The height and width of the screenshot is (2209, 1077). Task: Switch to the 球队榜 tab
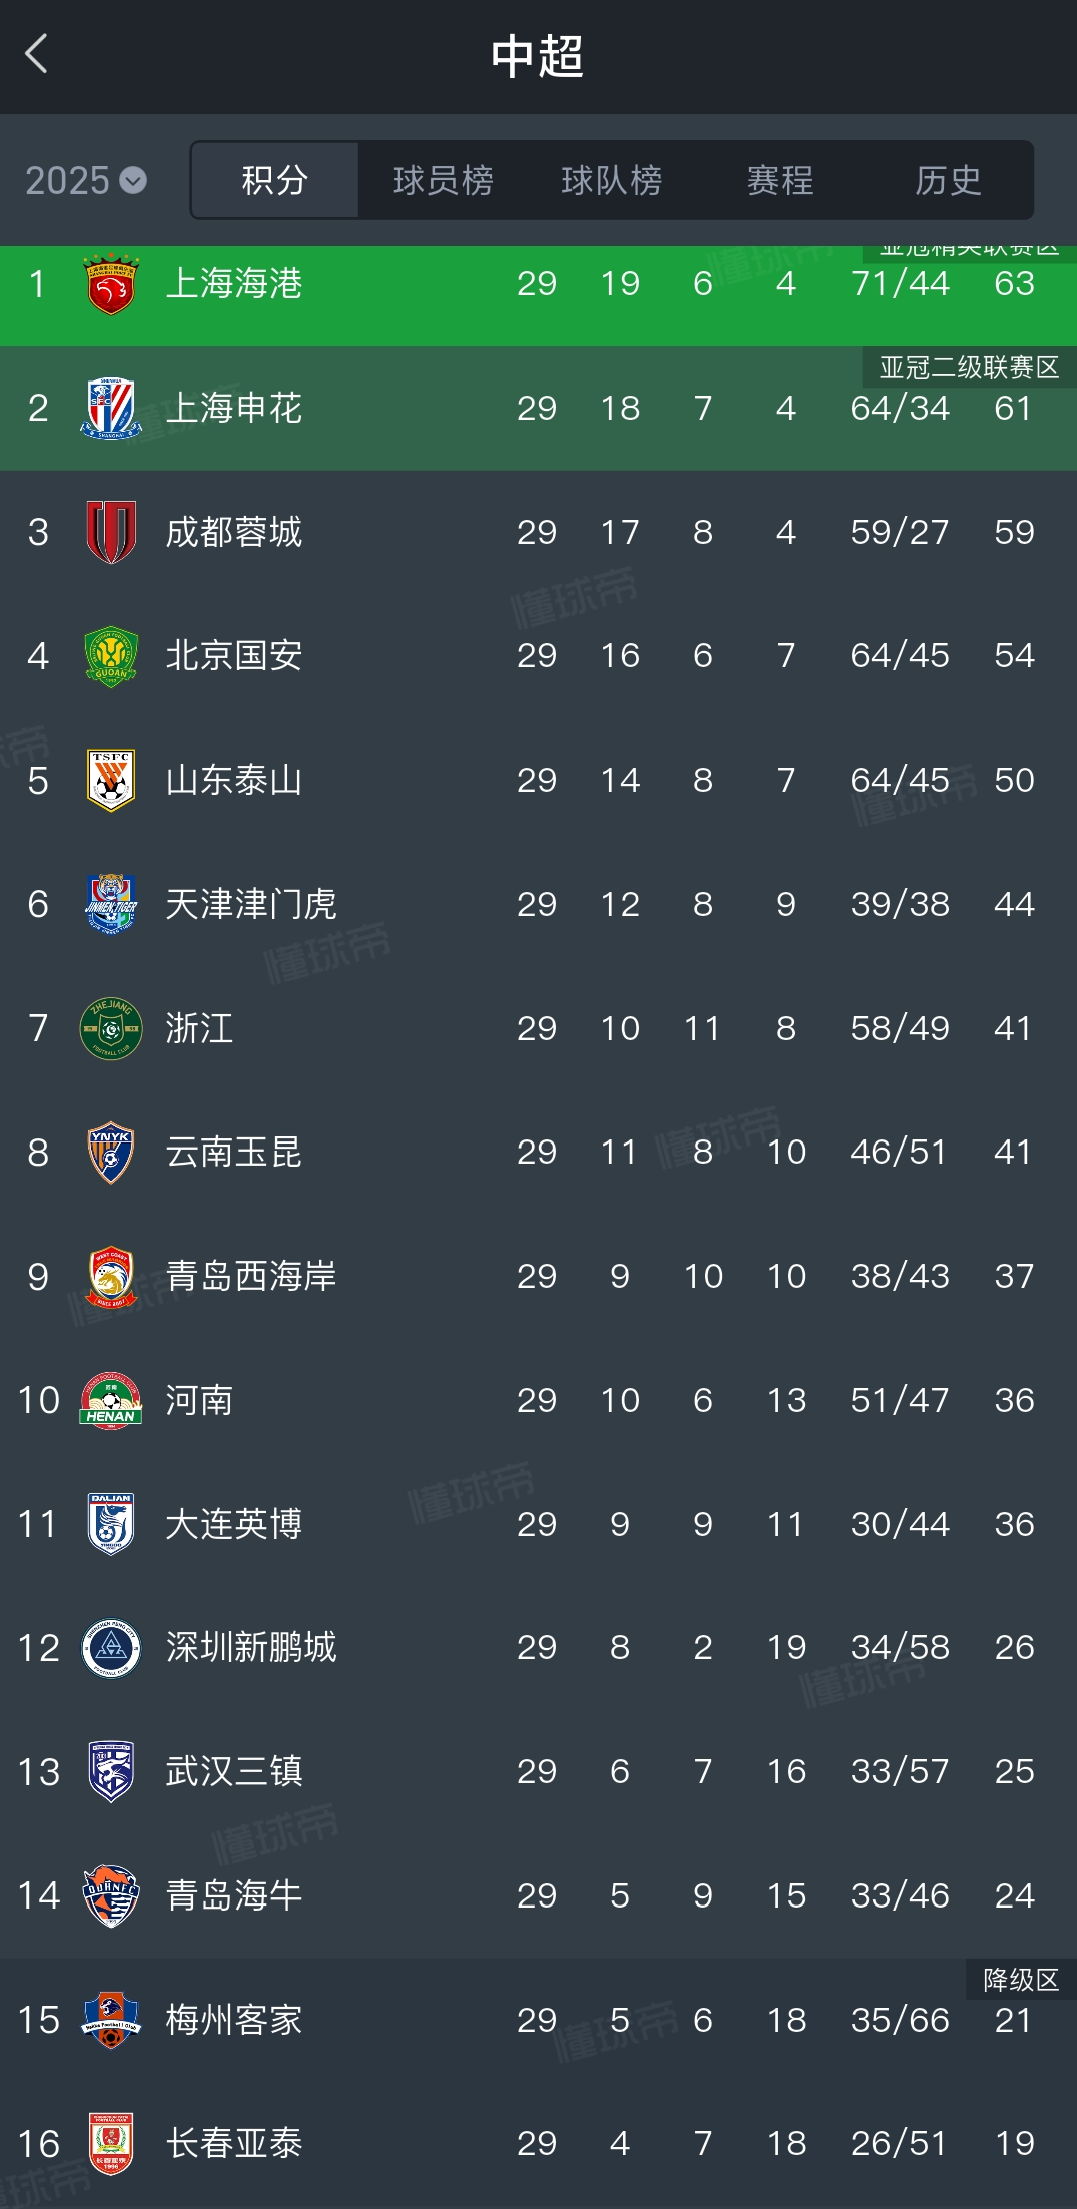pos(611,181)
